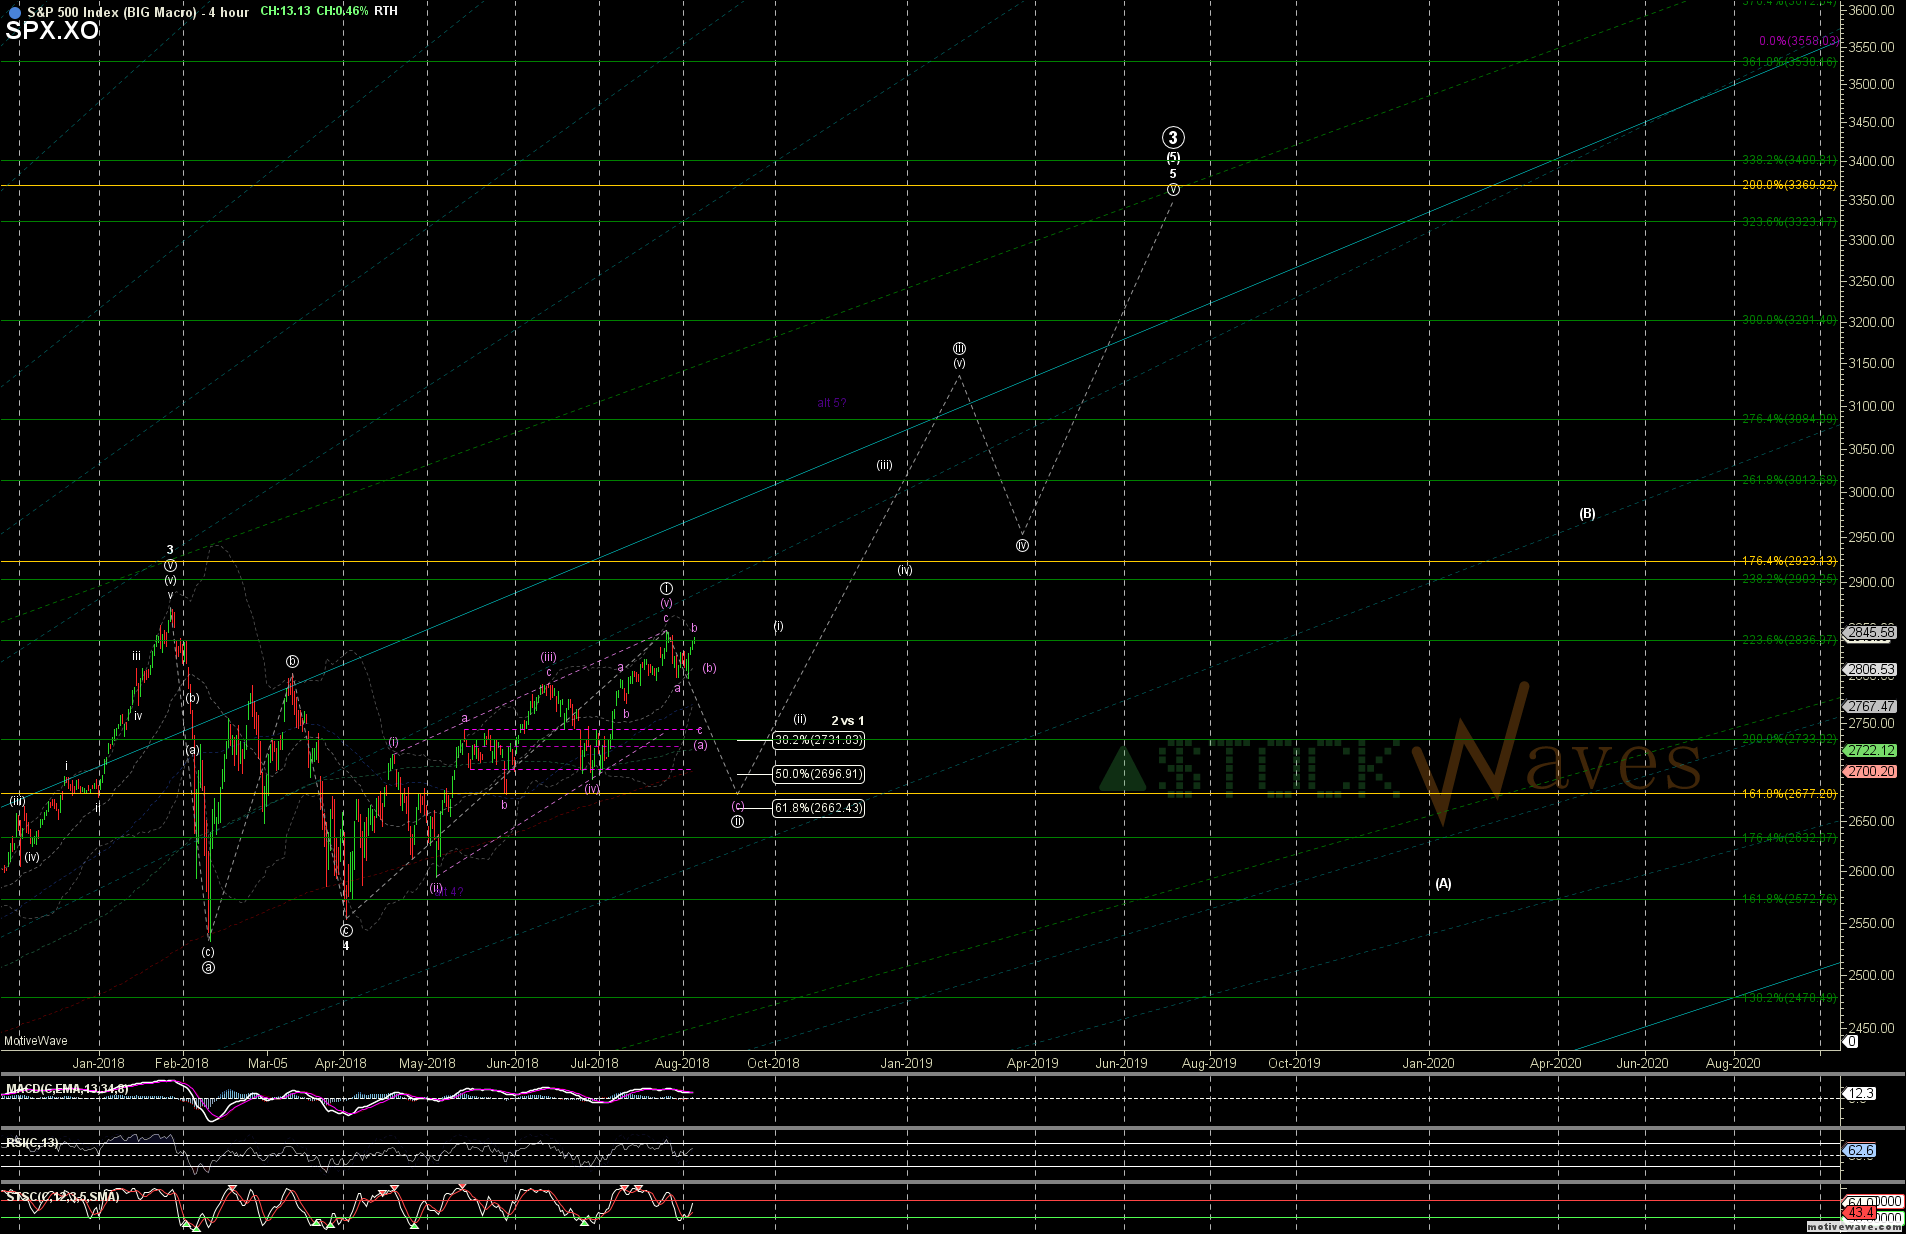The image size is (1906, 1234).
Task: Click the circled ii label beside the 61.8% retracement
Action: point(737,821)
